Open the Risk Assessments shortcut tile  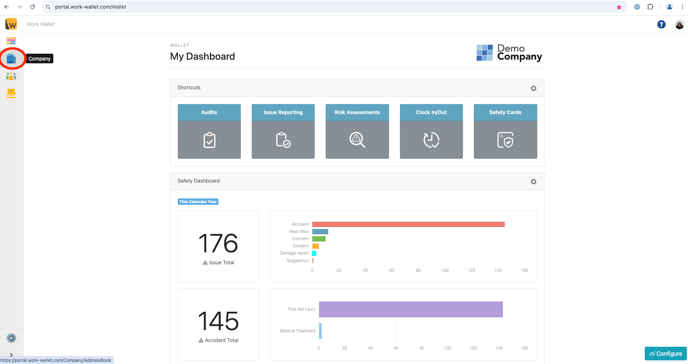tap(357, 131)
